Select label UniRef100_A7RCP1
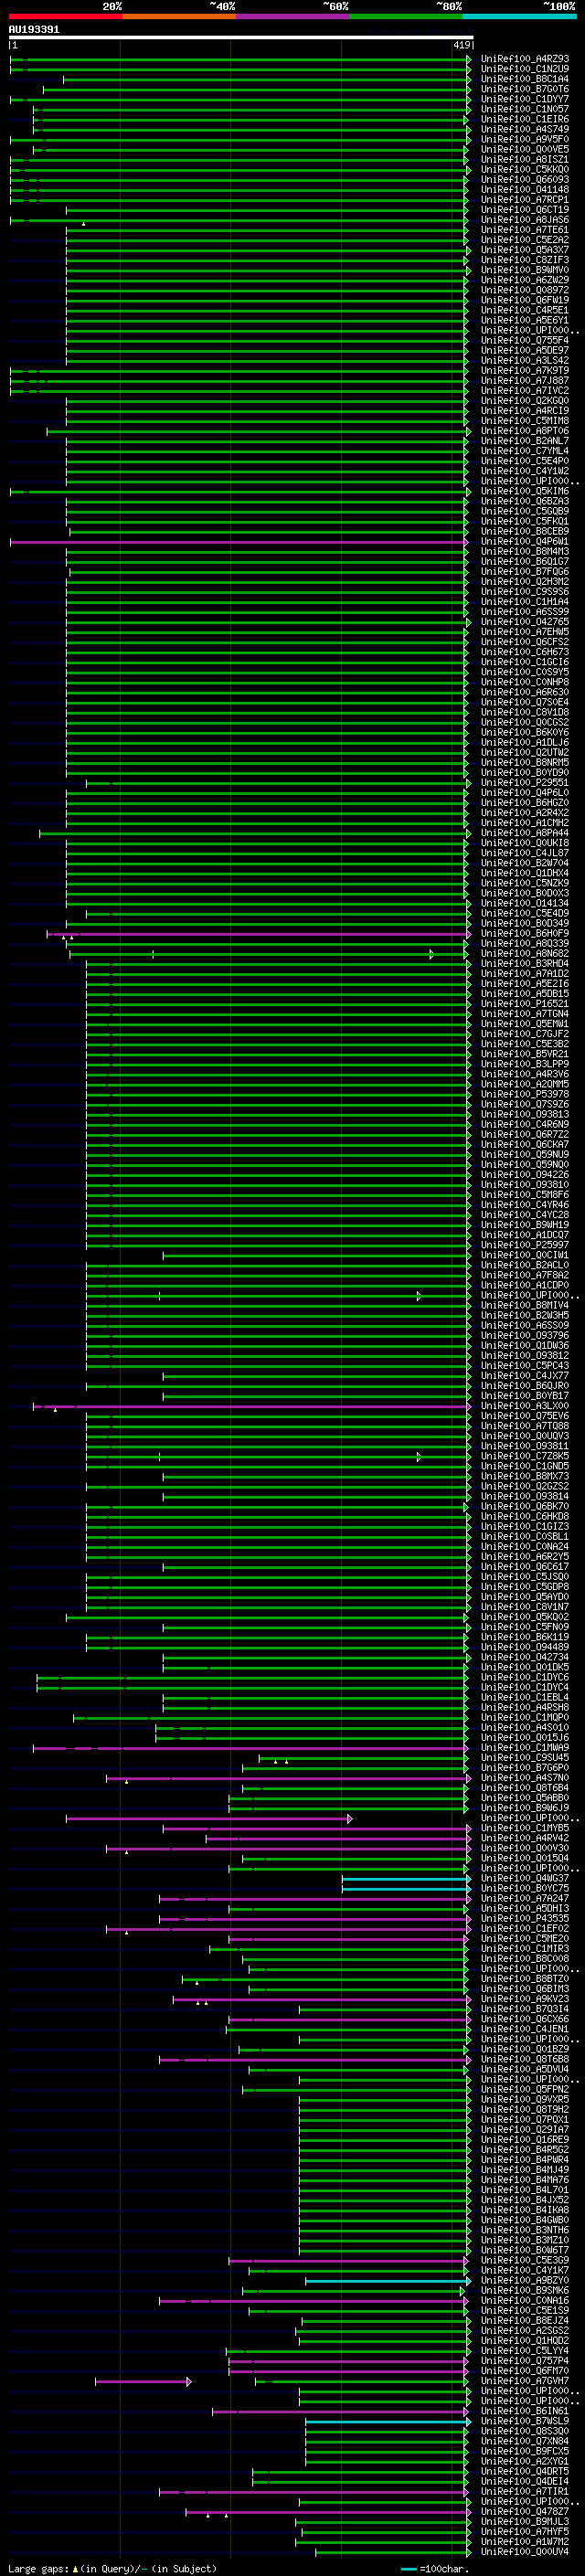Image resolution: width=585 pixels, height=2576 pixels. pyautogui.click(x=525, y=199)
